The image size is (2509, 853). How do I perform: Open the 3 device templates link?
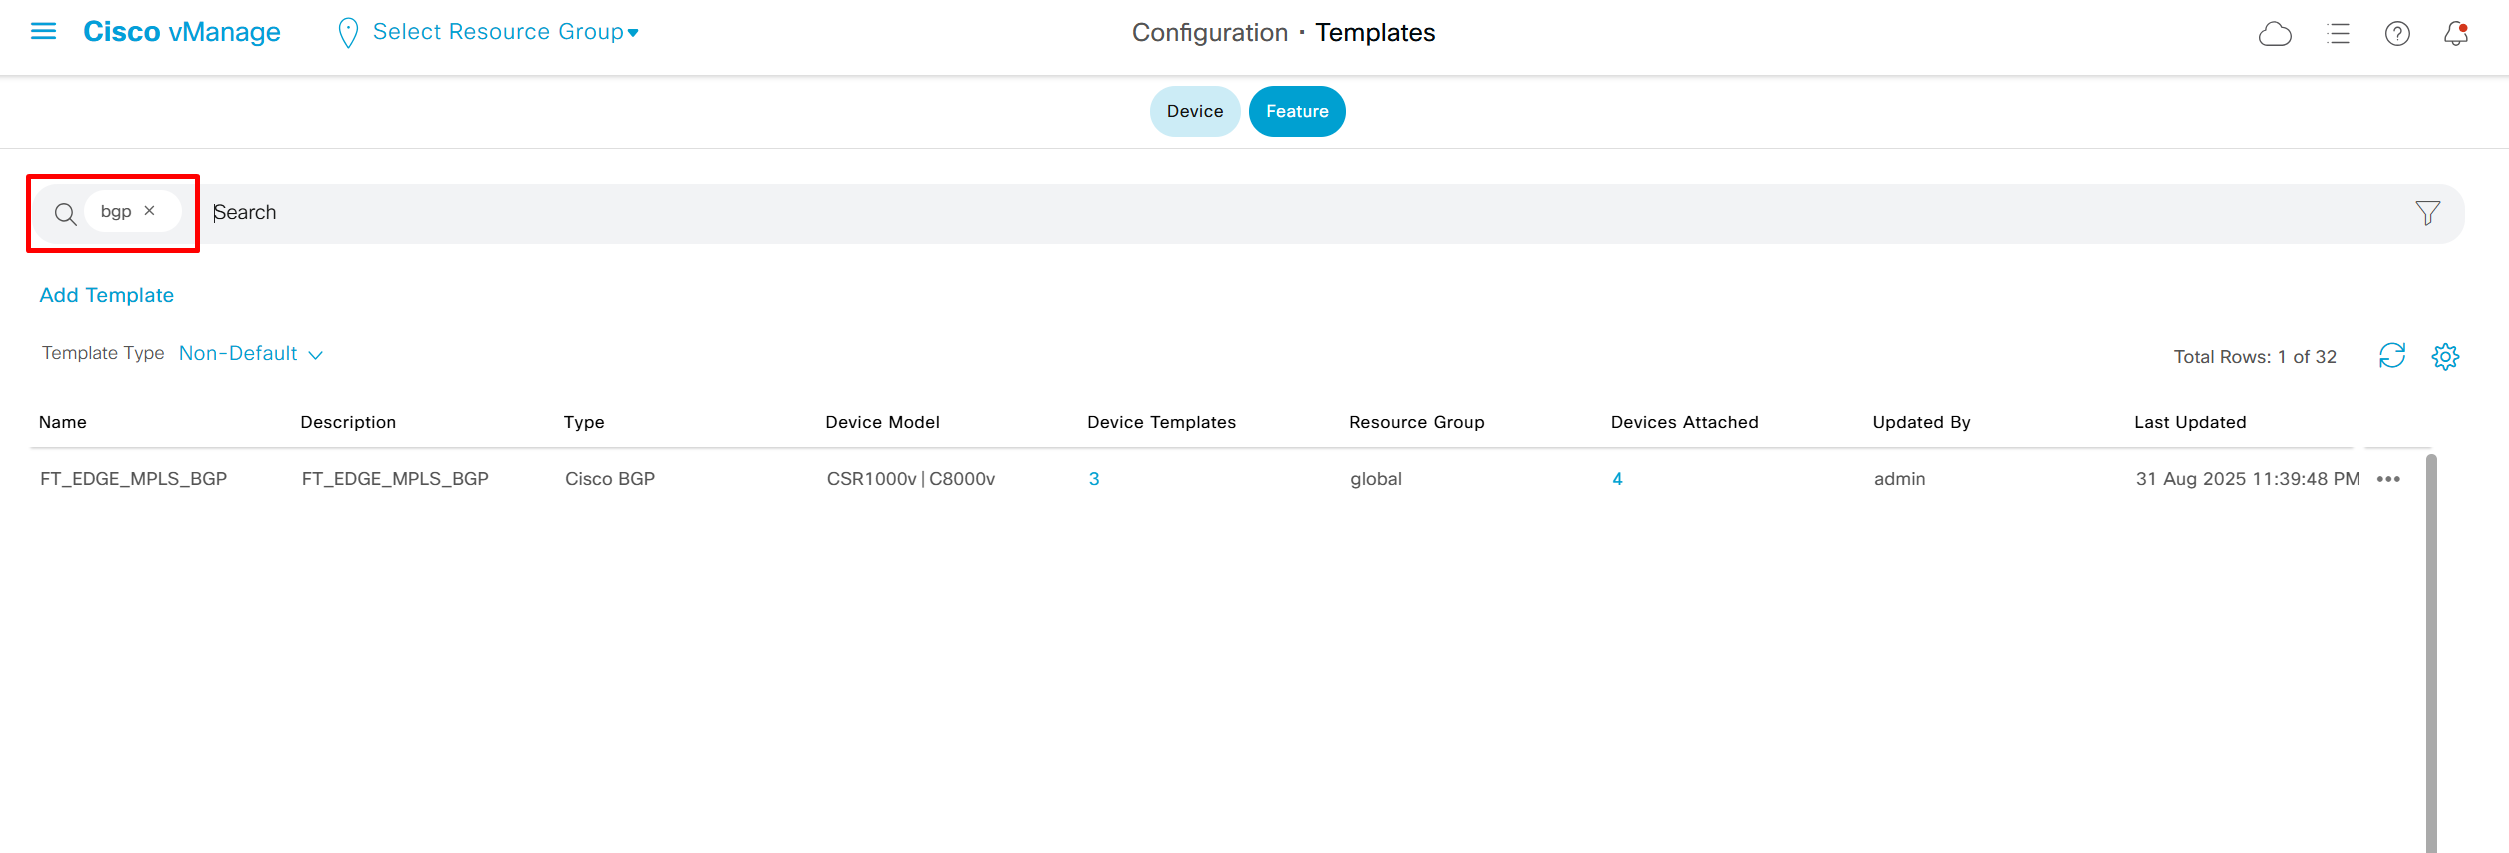1093,479
